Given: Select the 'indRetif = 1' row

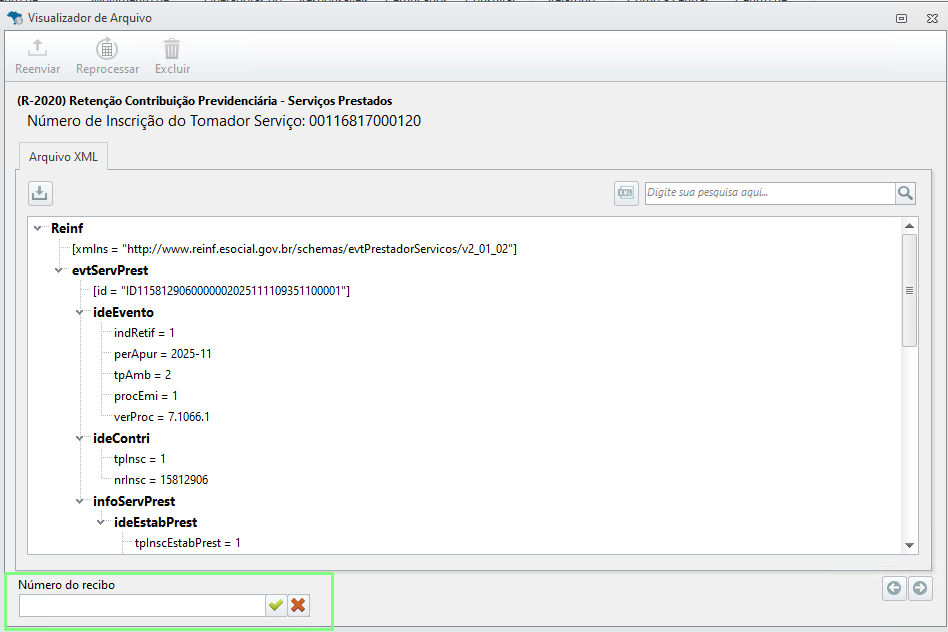Looking at the screenshot, I should pos(144,333).
